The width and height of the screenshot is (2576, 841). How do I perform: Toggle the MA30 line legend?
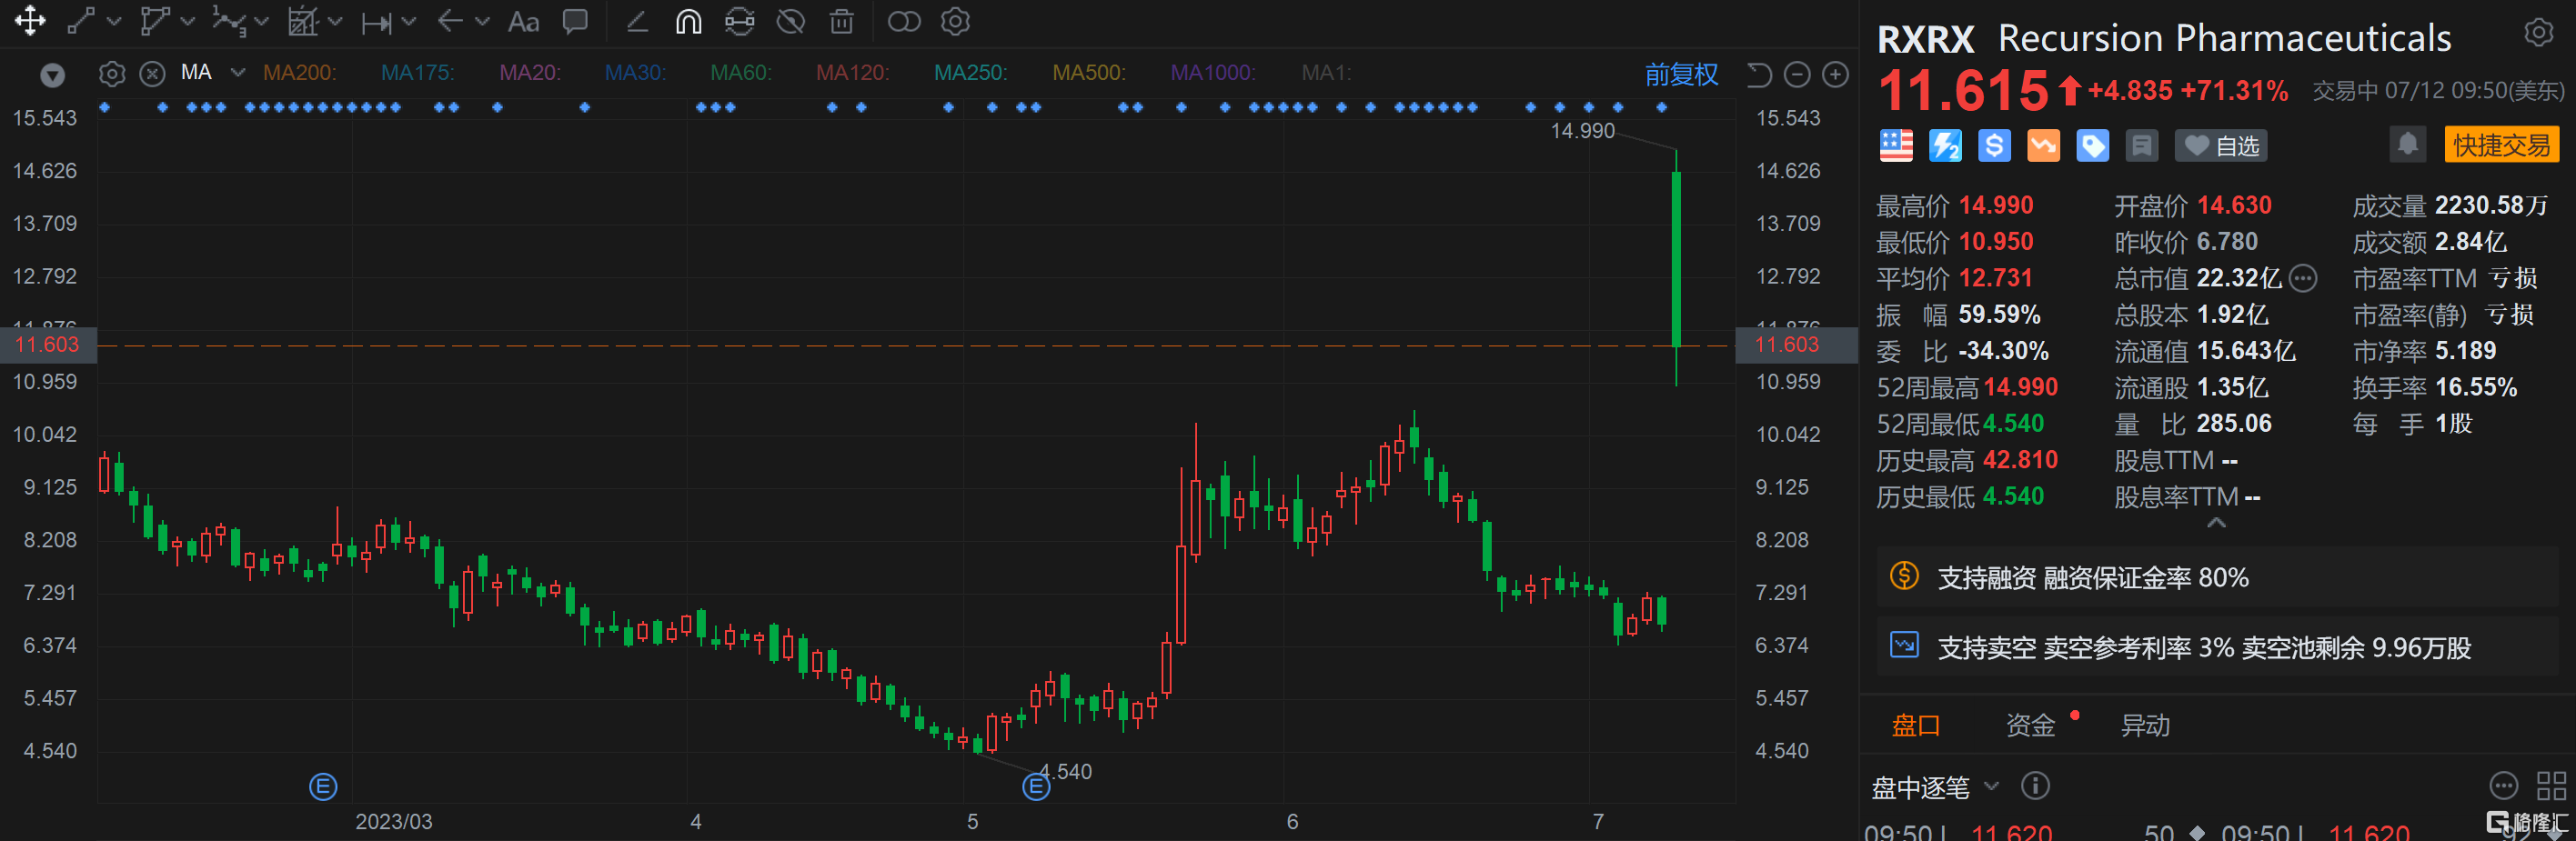click(635, 73)
